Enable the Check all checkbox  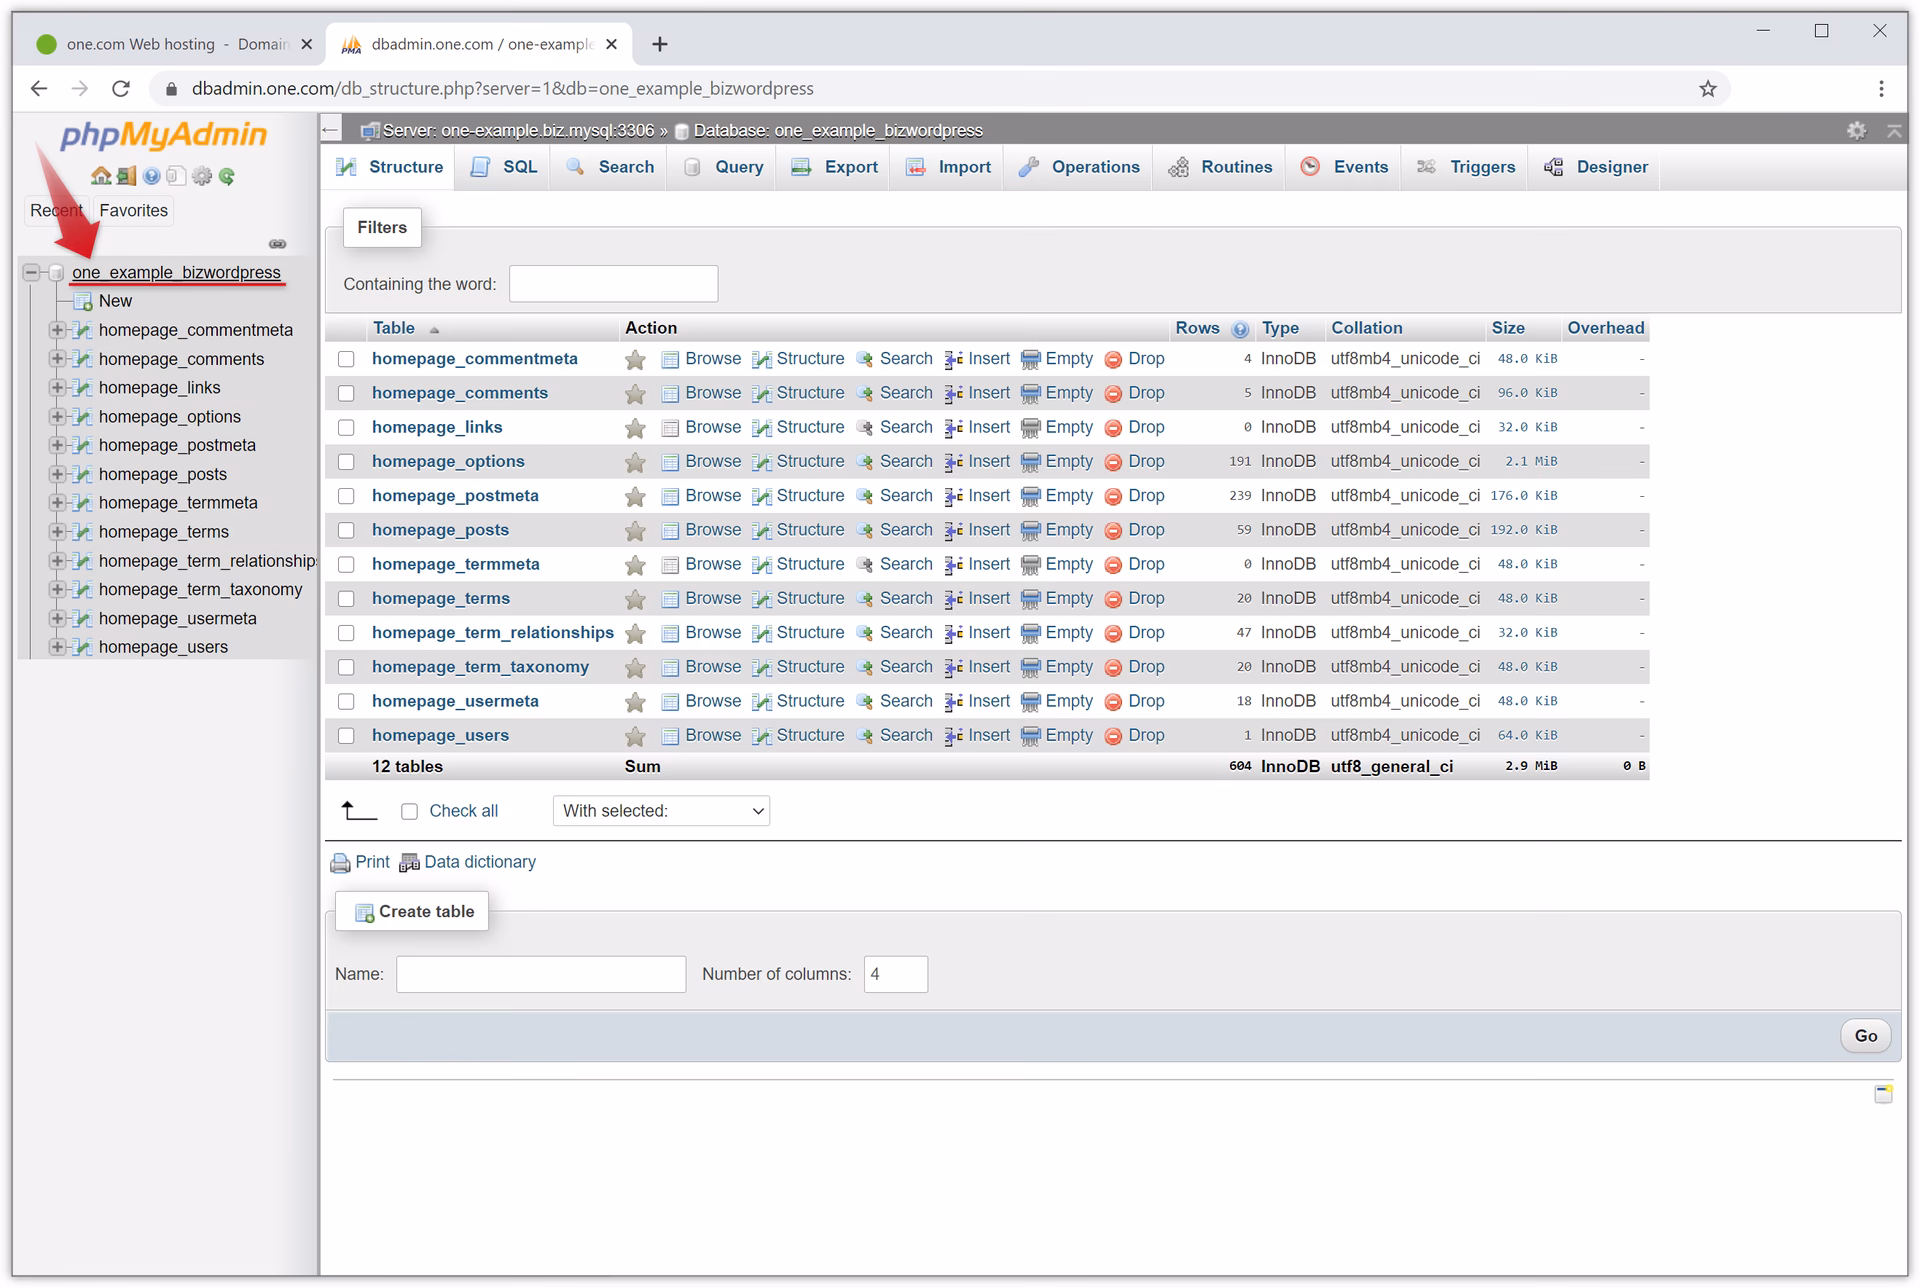point(409,812)
